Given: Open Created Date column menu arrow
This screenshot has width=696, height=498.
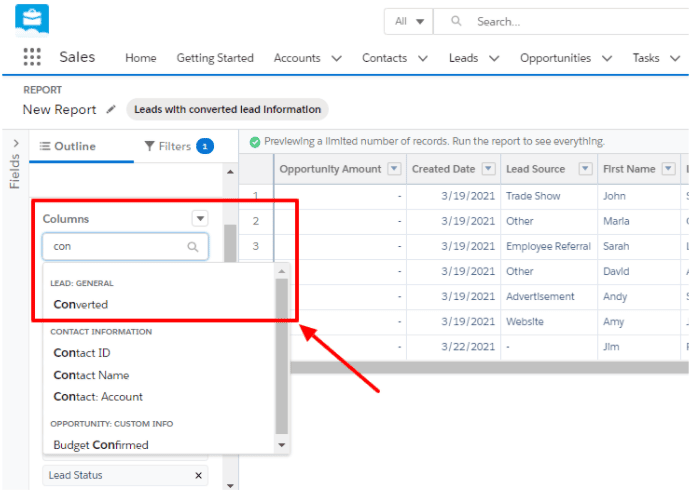Looking at the screenshot, I should click(x=489, y=169).
